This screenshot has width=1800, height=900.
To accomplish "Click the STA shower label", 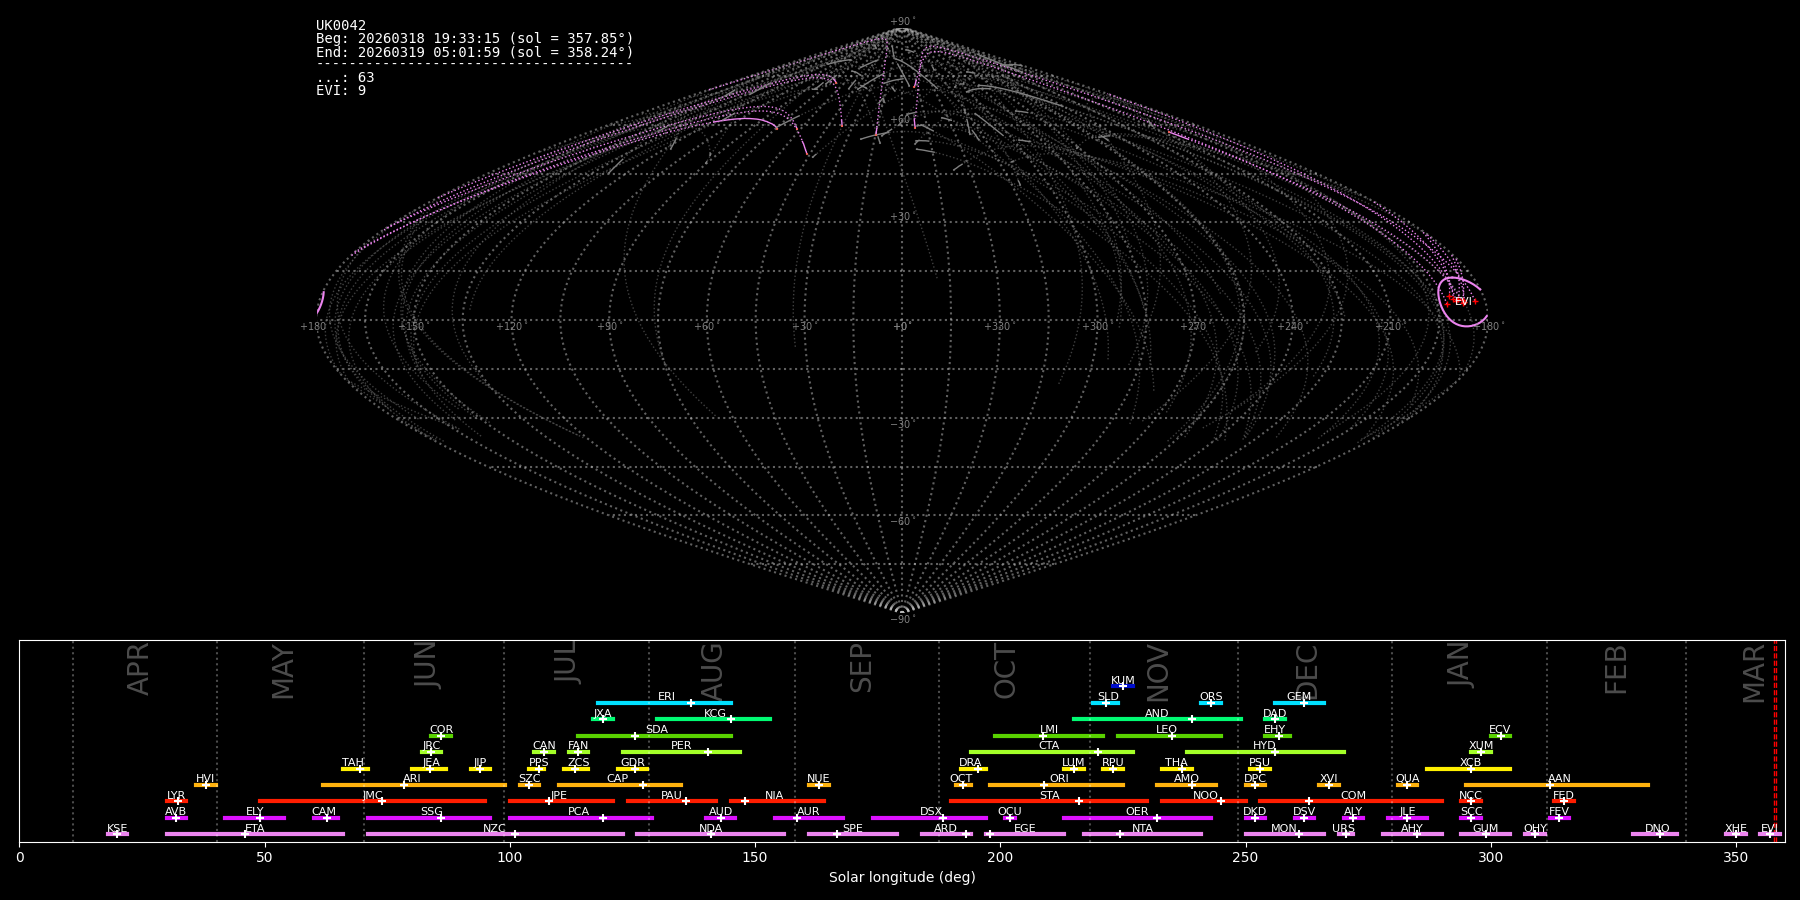I will tap(1049, 796).
